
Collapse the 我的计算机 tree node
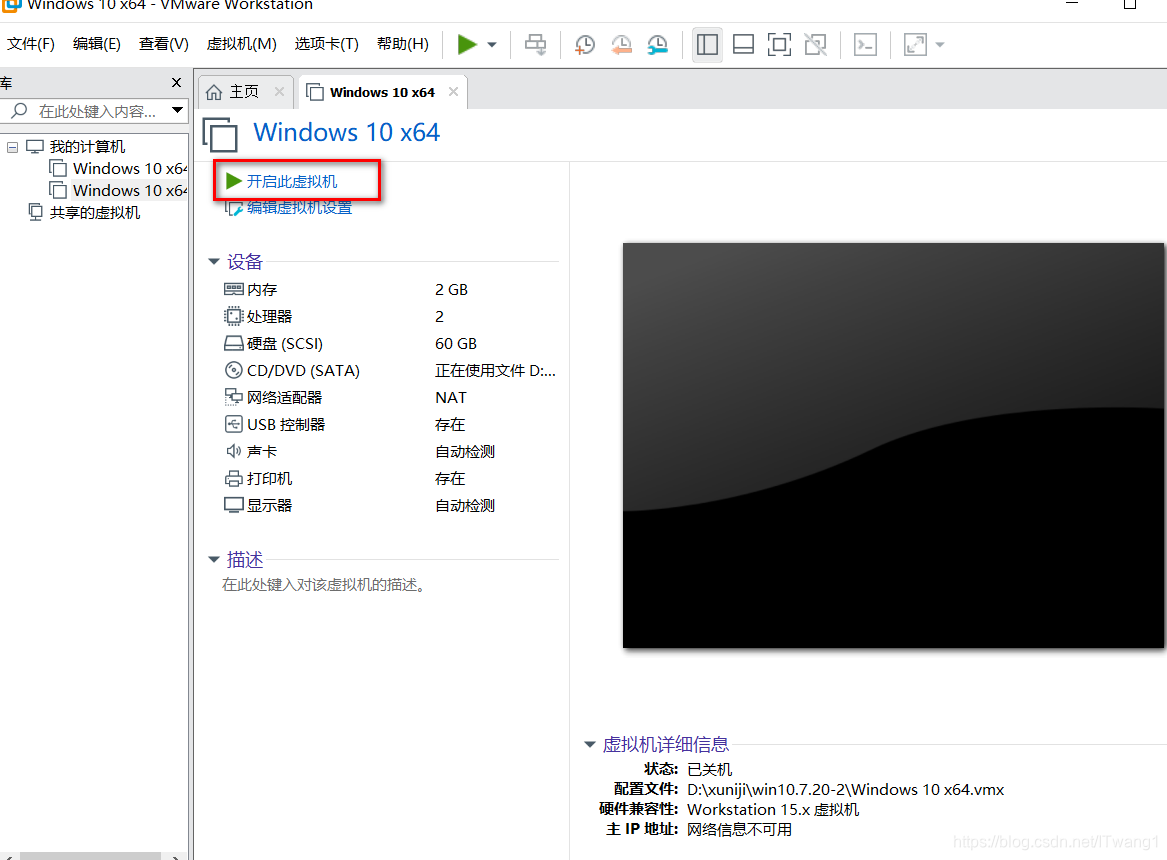[13, 147]
